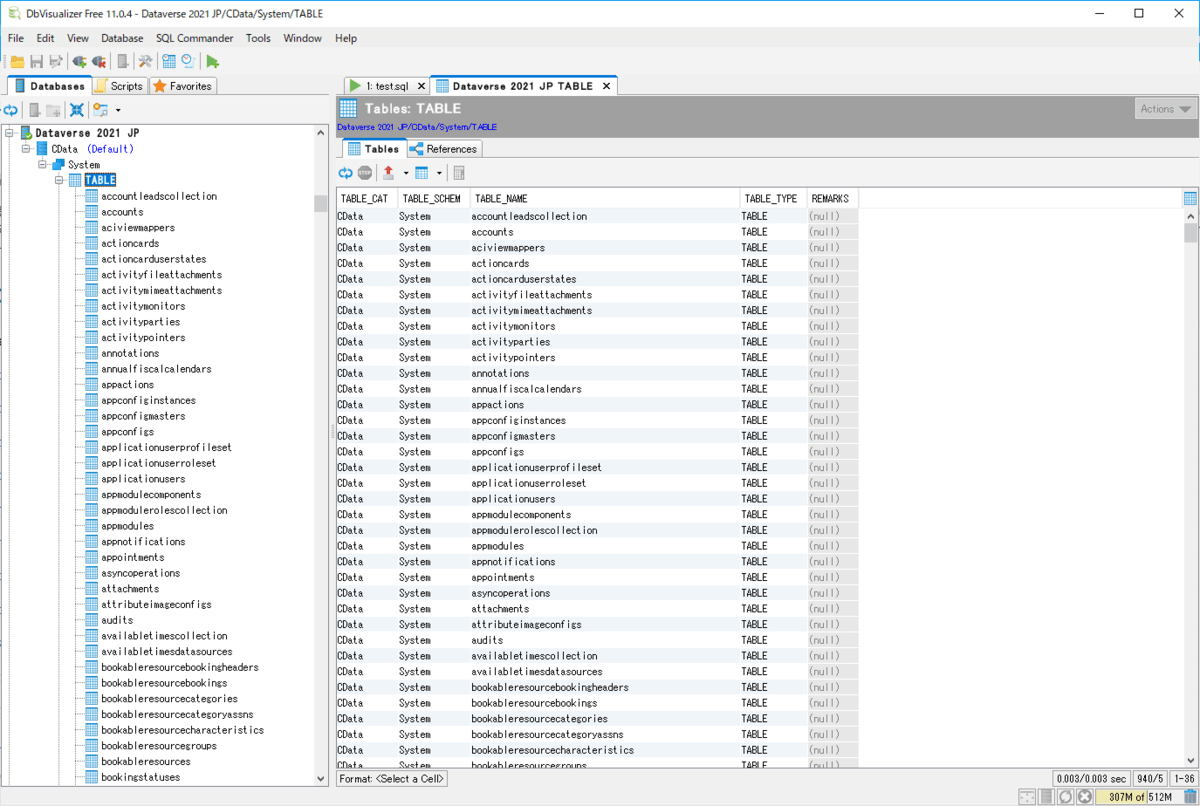Open the Actions dropdown button
The width and height of the screenshot is (1200, 806).
1165,109
